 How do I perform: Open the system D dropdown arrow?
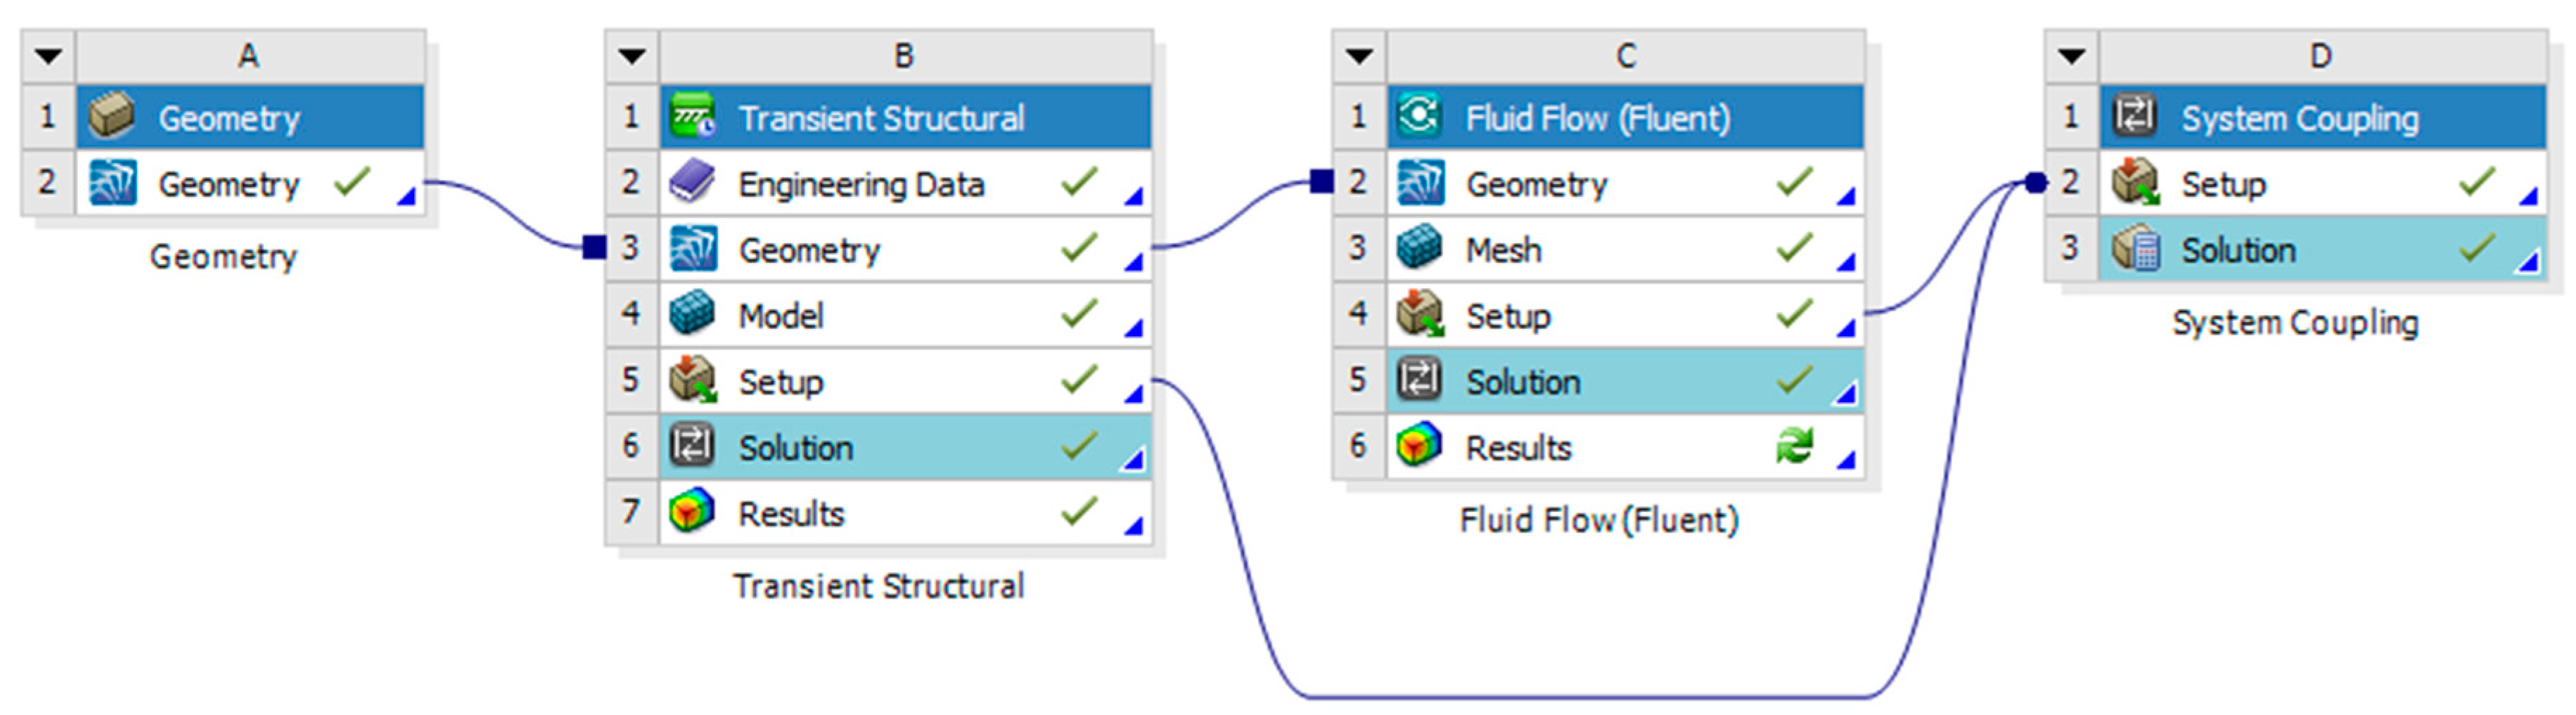coord(2071,56)
